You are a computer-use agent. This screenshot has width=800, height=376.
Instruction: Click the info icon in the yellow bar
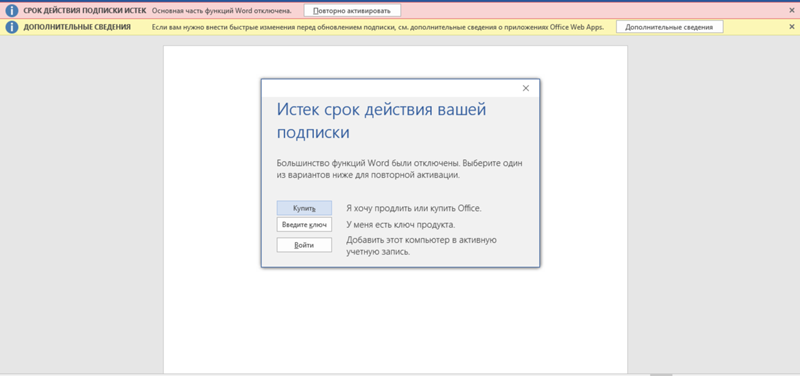[12, 27]
